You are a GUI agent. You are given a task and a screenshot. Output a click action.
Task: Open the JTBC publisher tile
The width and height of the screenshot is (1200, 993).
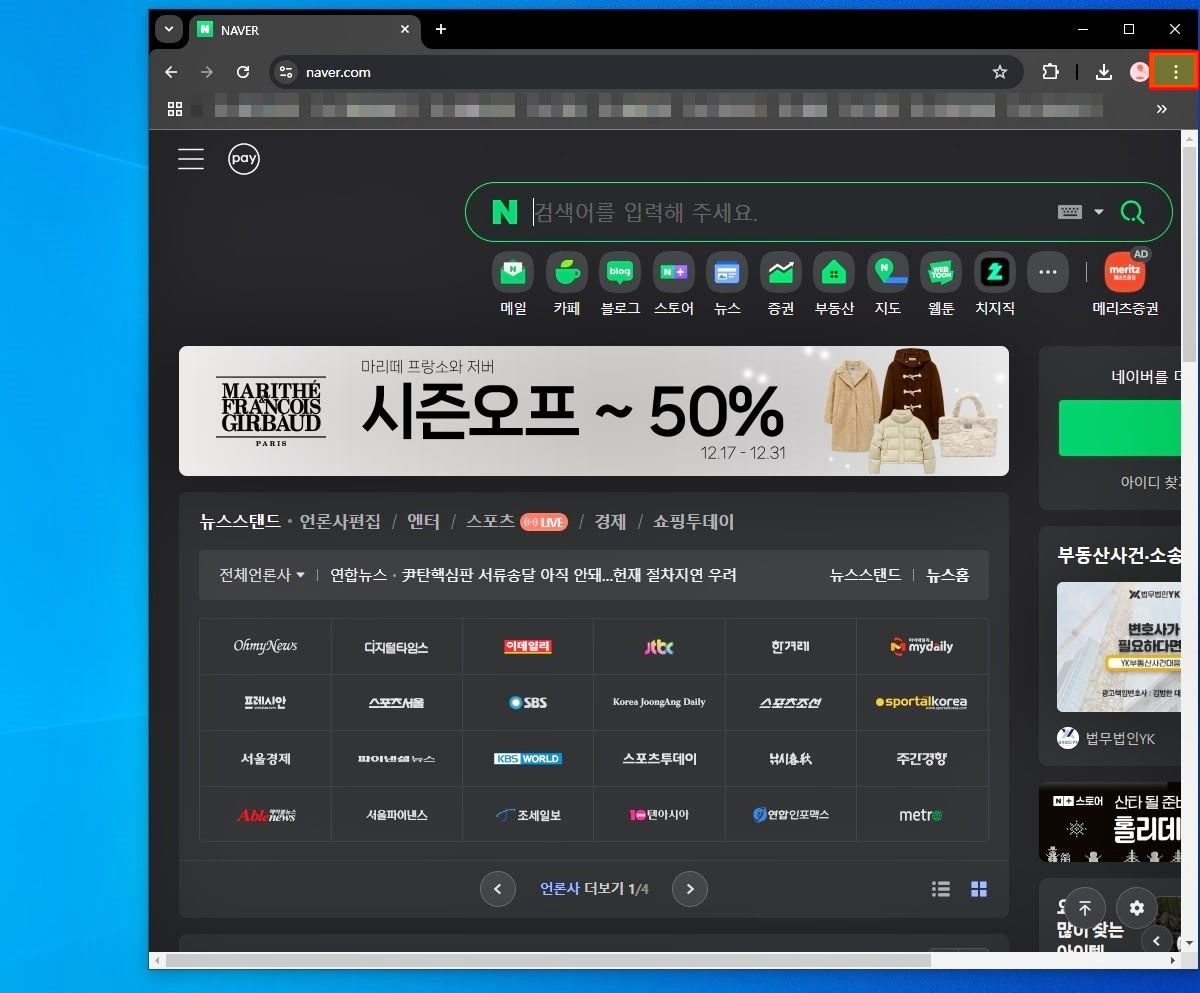point(659,647)
